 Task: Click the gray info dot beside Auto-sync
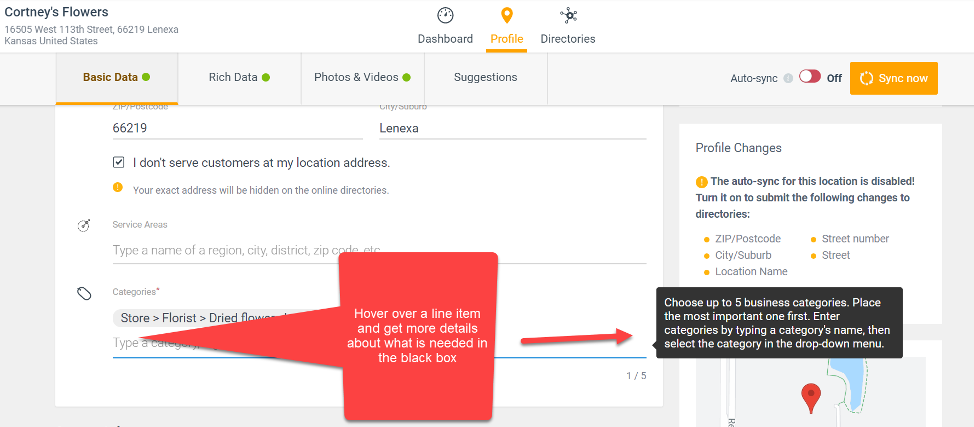788,78
